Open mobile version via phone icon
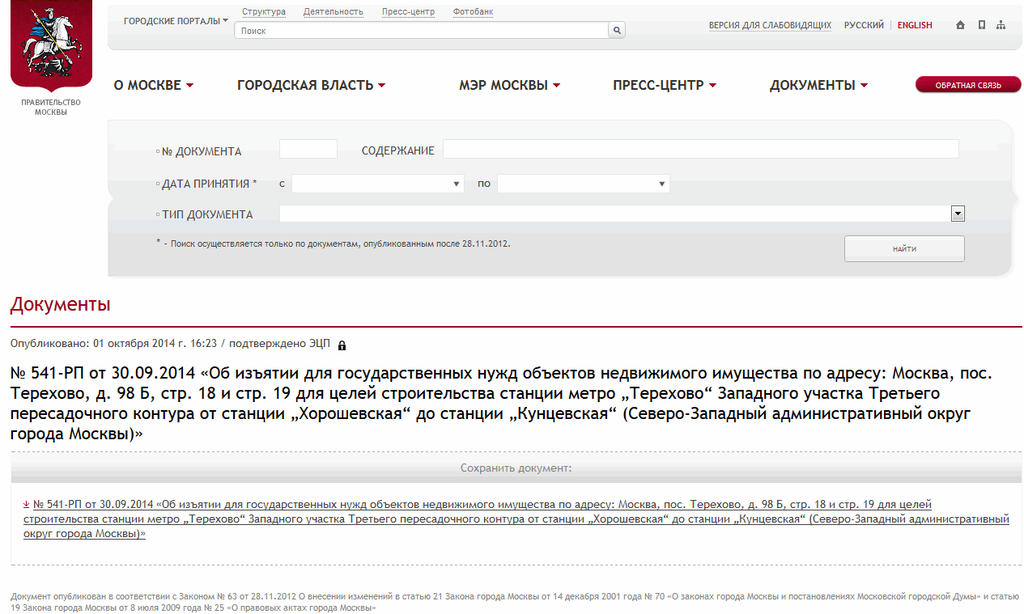 click(981, 25)
